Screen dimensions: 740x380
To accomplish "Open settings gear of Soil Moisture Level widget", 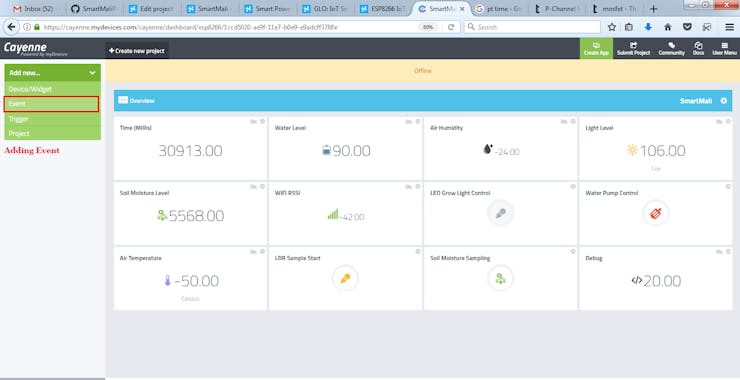I will [262, 186].
